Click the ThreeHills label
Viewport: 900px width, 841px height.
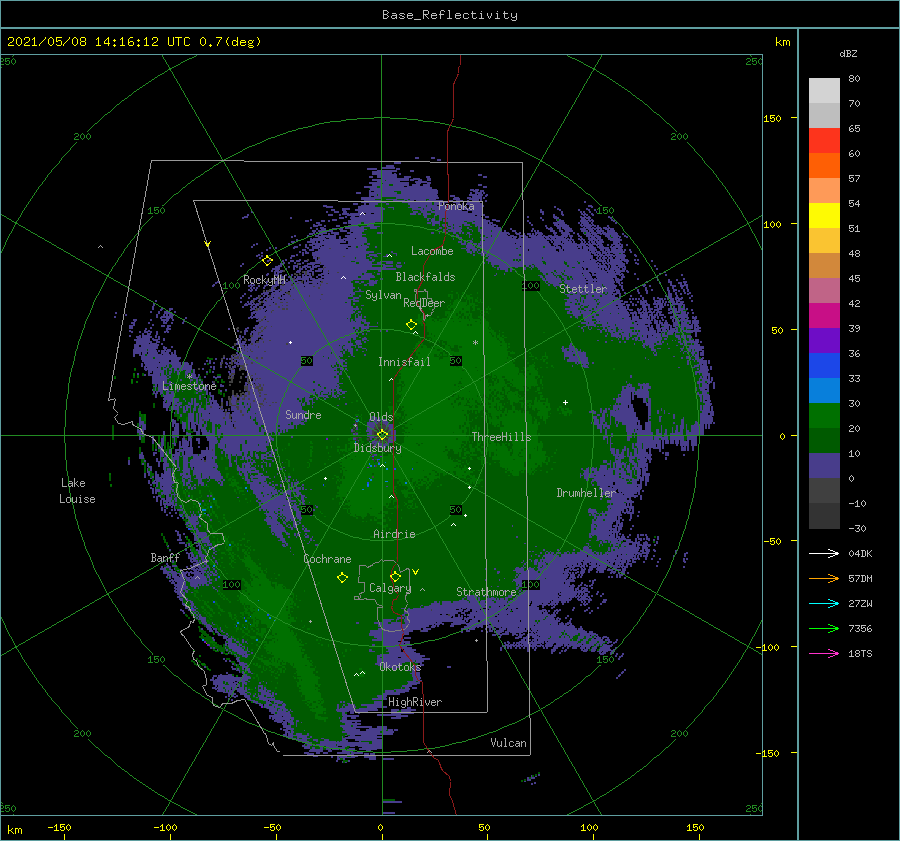[x=502, y=437]
